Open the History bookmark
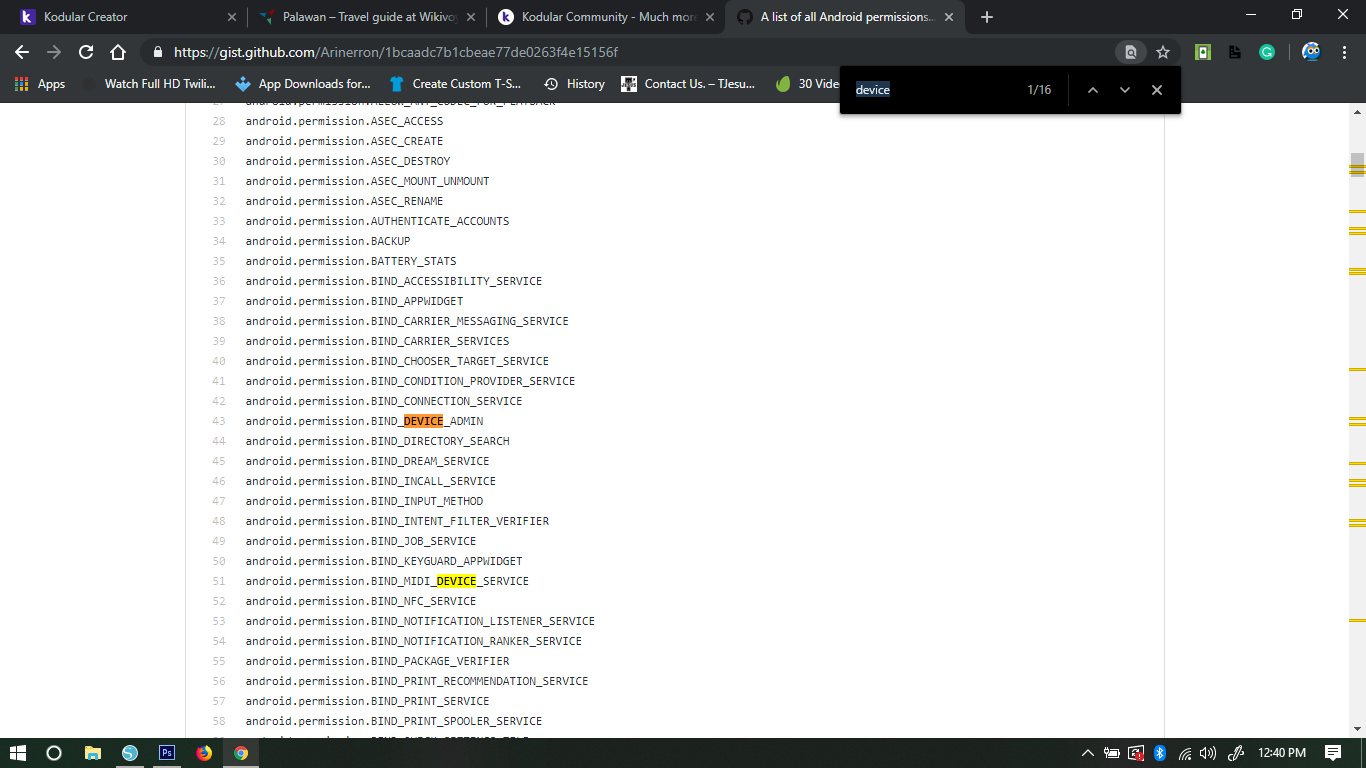1366x768 pixels. click(x=574, y=84)
